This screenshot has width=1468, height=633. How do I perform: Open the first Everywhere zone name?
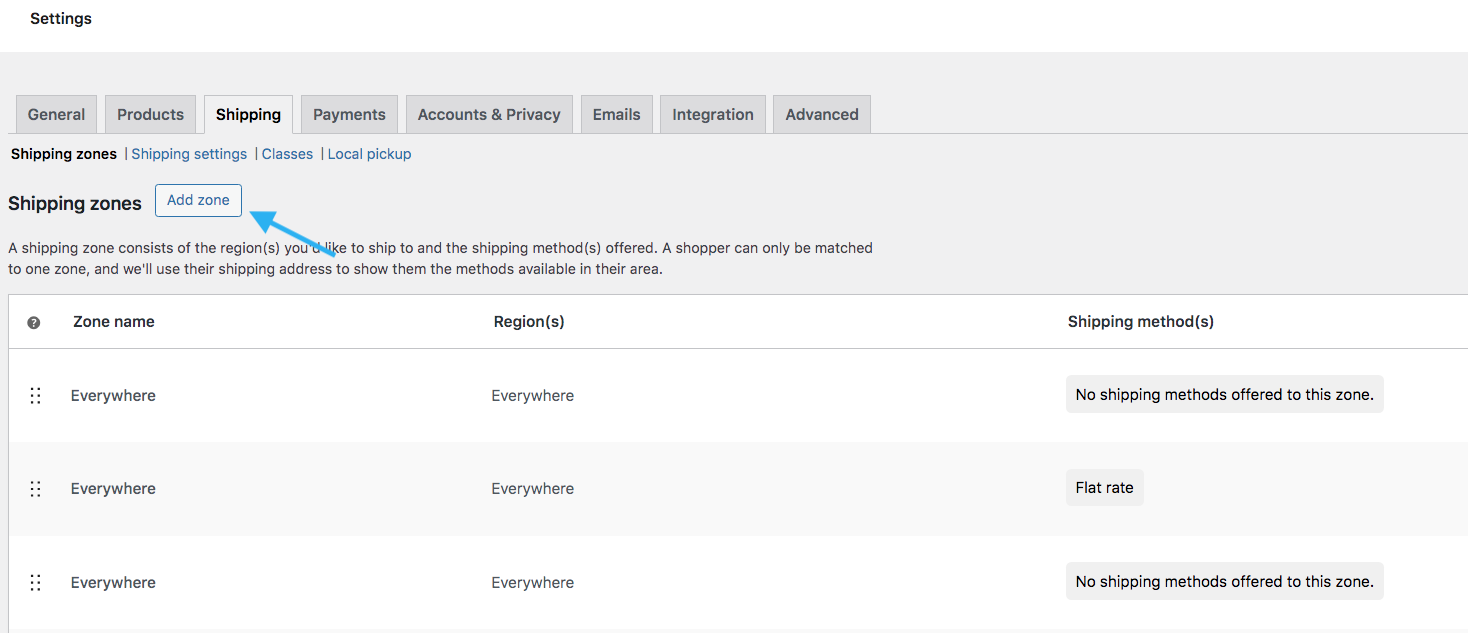113,396
